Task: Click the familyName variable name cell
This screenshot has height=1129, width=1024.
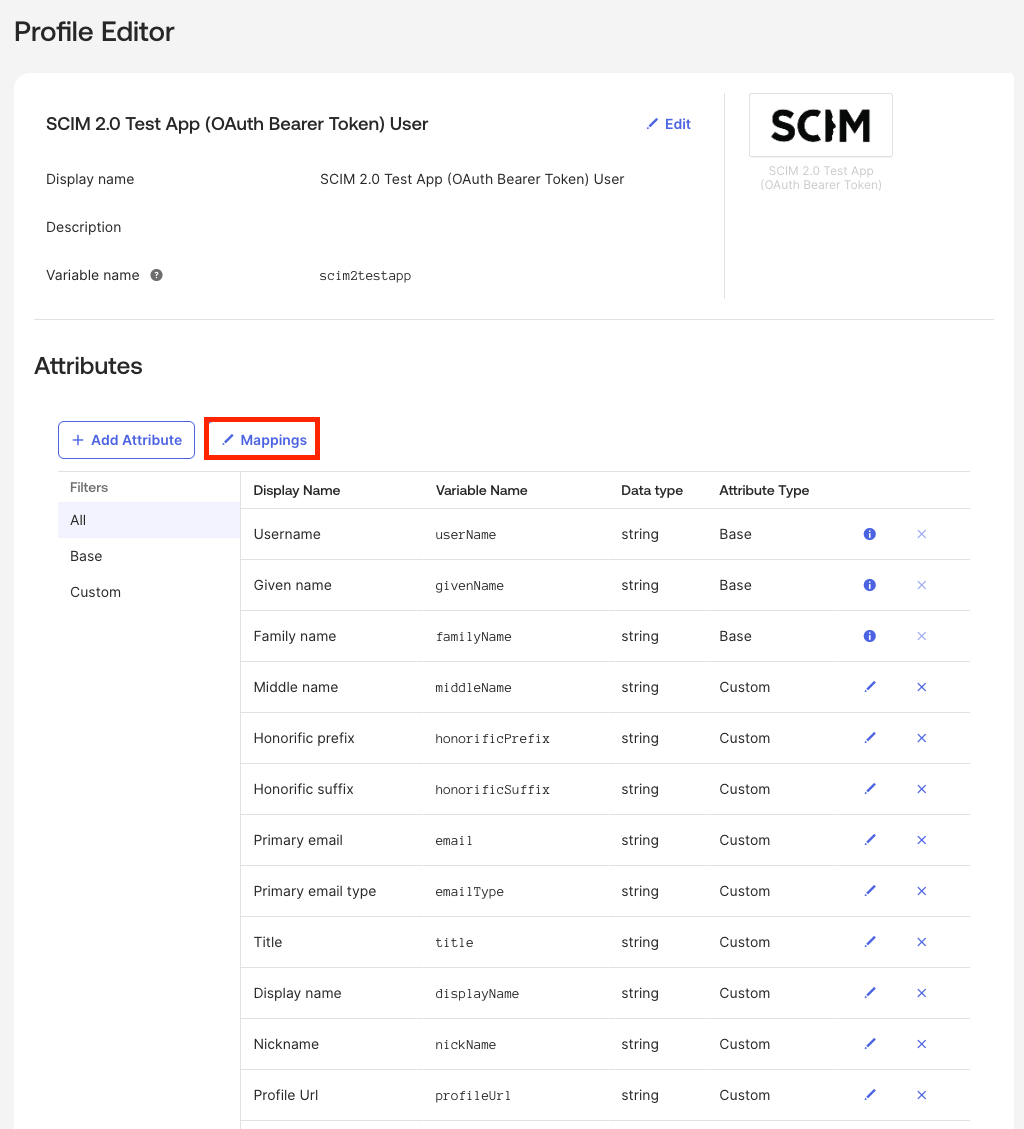Action: [474, 637]
